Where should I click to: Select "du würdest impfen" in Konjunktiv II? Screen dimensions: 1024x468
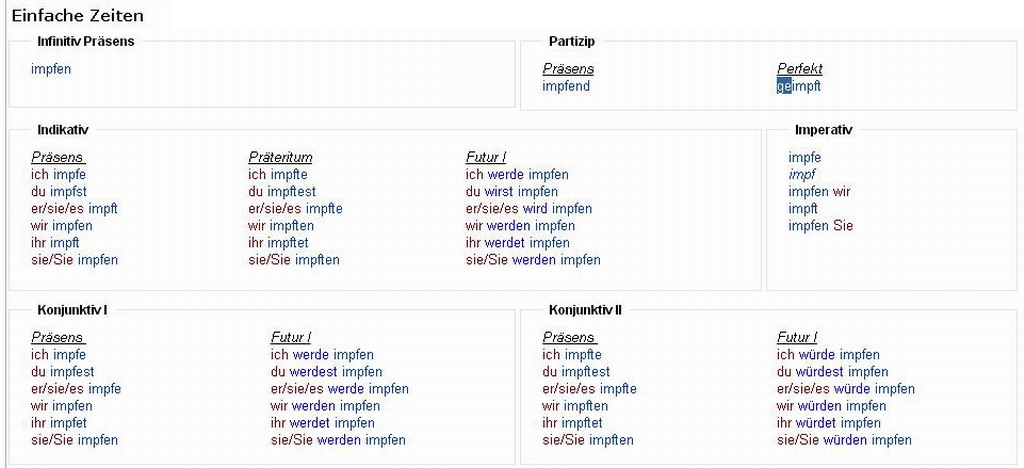(832, 371)
